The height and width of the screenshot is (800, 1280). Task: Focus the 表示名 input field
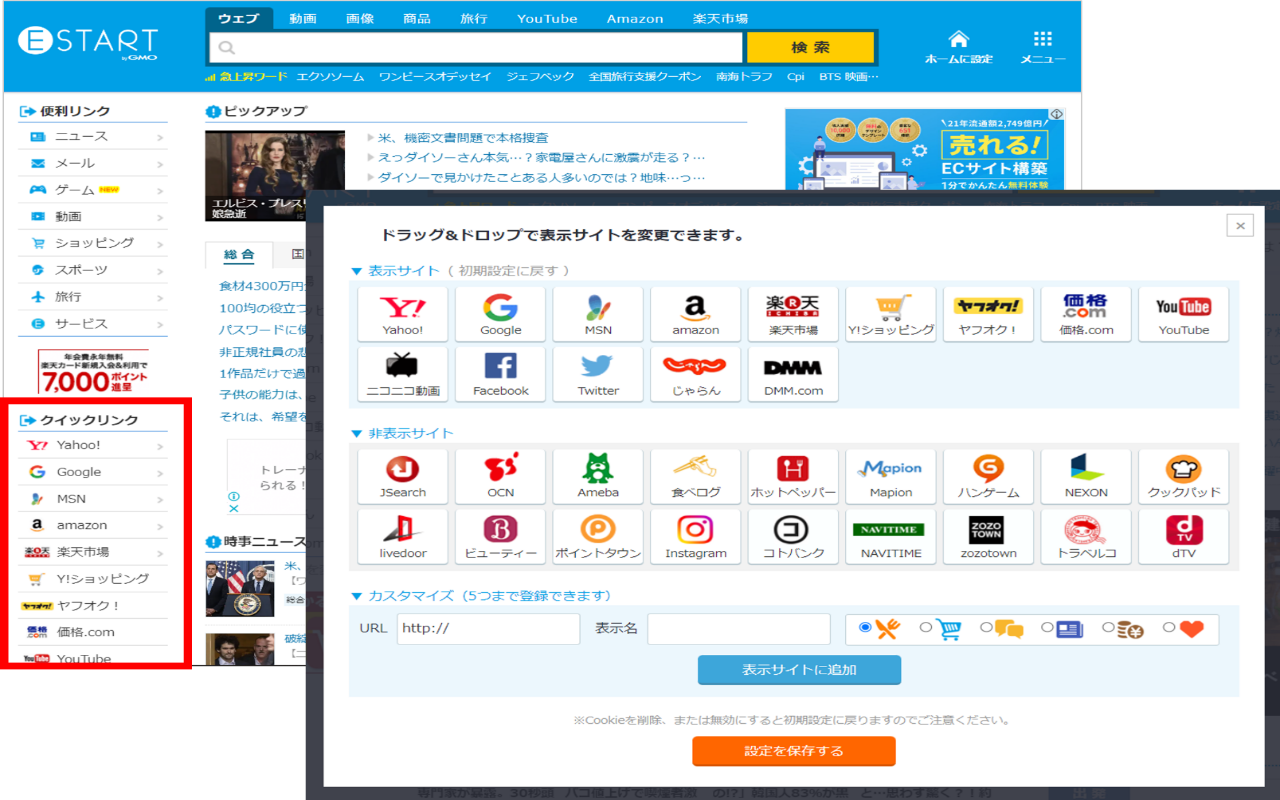[x=739, y=629]
